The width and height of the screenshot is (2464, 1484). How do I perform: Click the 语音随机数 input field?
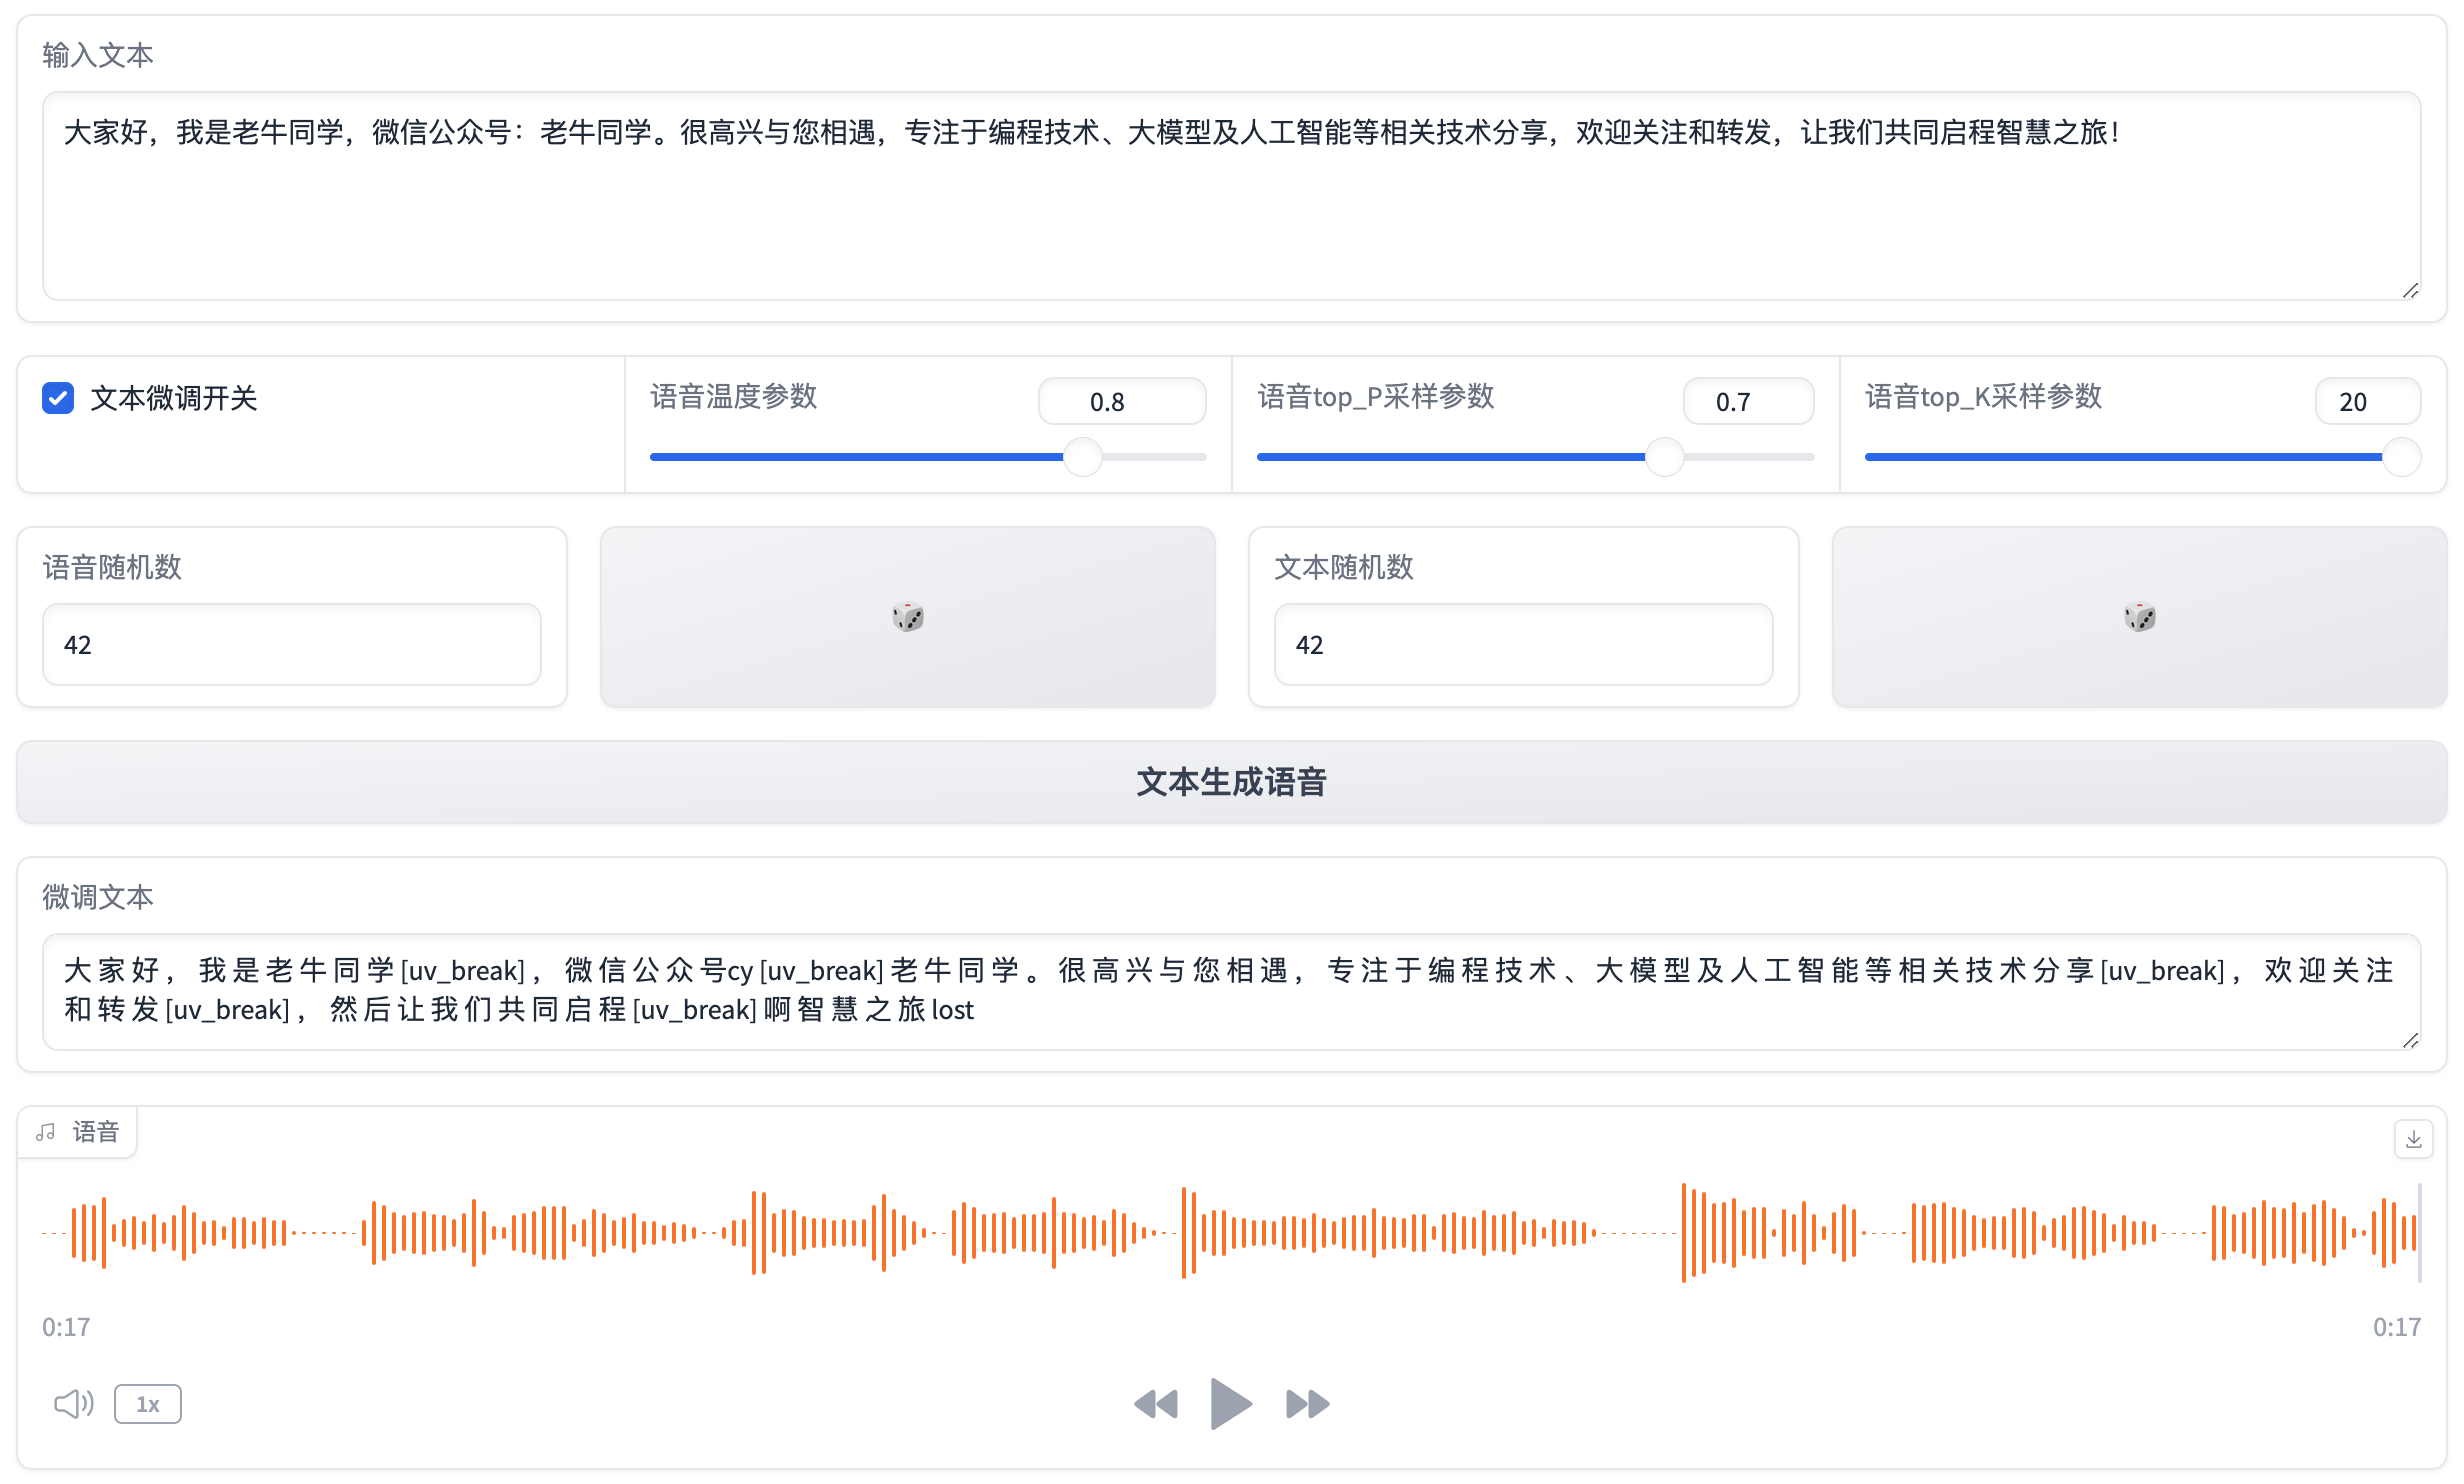click(x=291, y=645)
